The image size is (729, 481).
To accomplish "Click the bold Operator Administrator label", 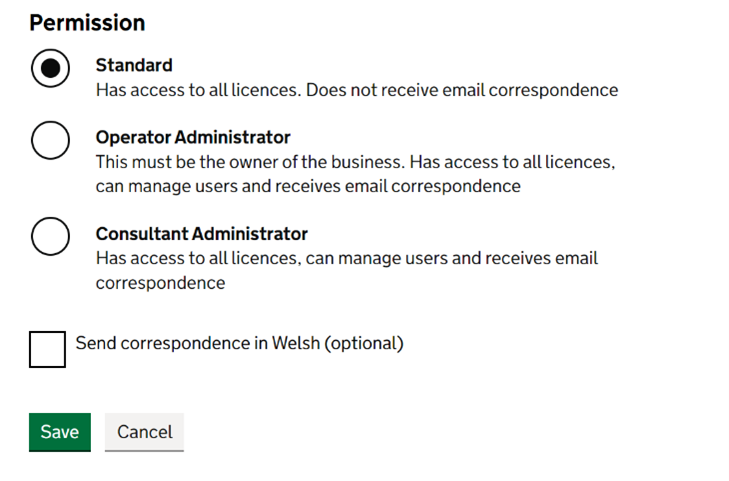I will (193, 137).
